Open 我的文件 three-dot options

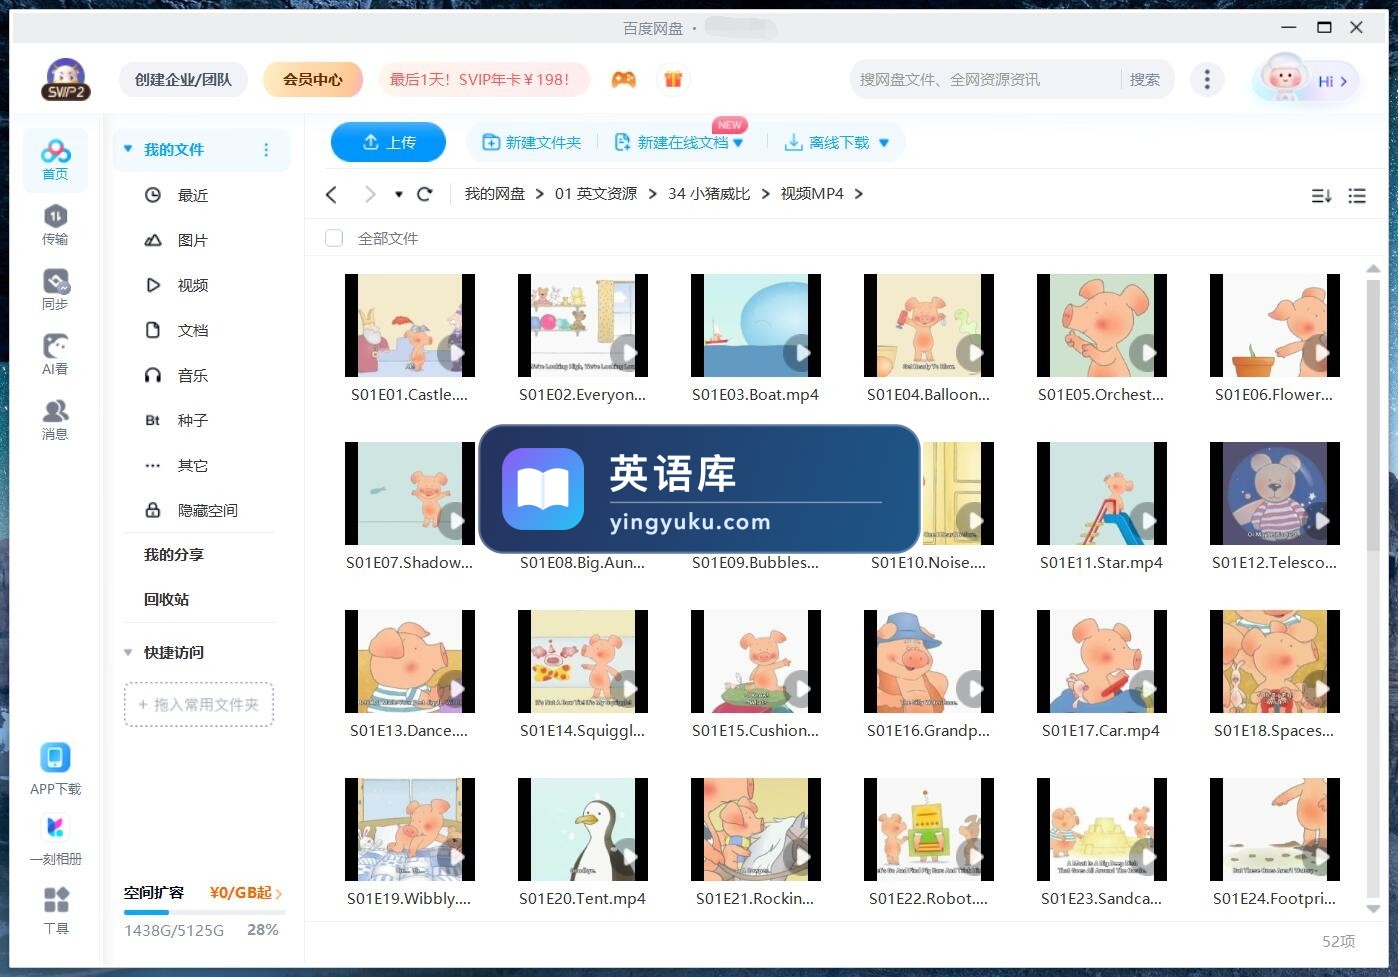pos(266,150)
